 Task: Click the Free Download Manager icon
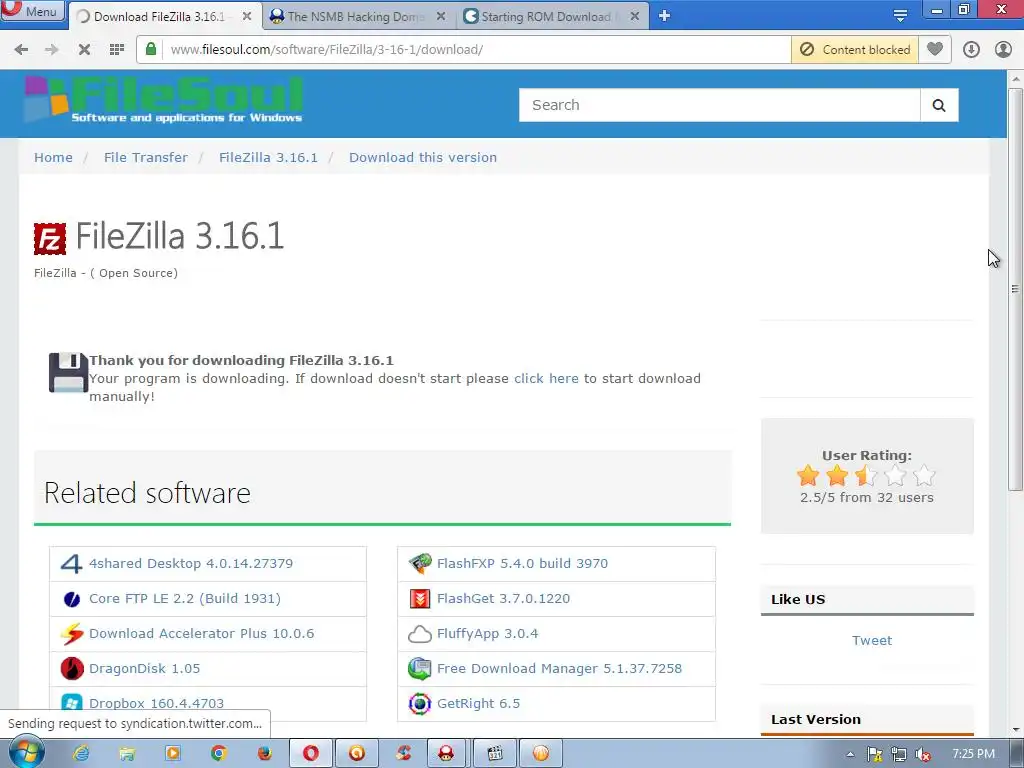pyautogui.click(x=420, y=669)
